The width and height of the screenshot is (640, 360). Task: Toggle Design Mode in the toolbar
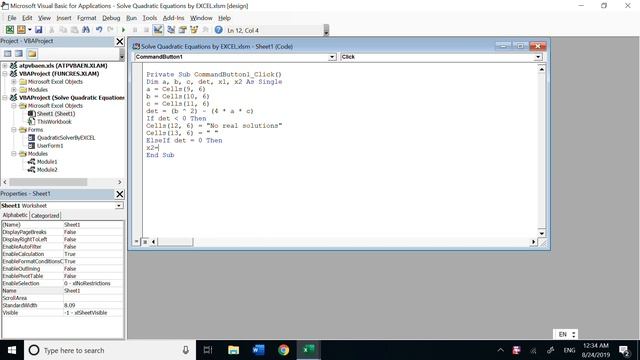(158, 30)
